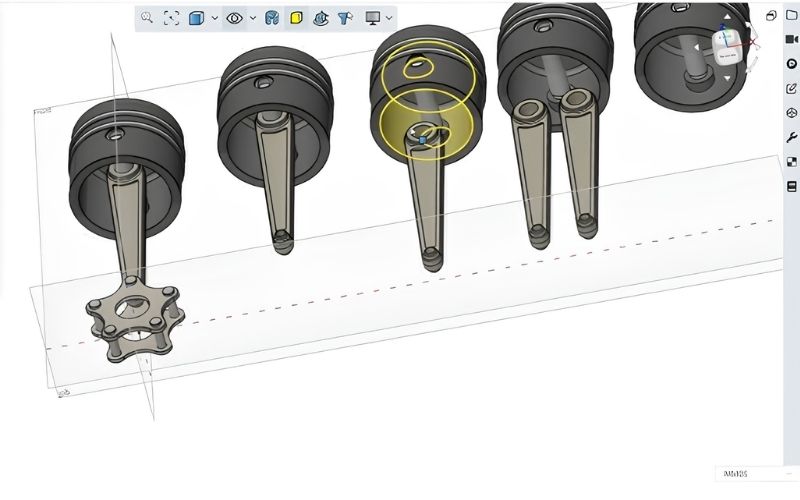800x500 pixels.
Task: Click the steering wheel sidebar icon
Action: pos(792,113)
